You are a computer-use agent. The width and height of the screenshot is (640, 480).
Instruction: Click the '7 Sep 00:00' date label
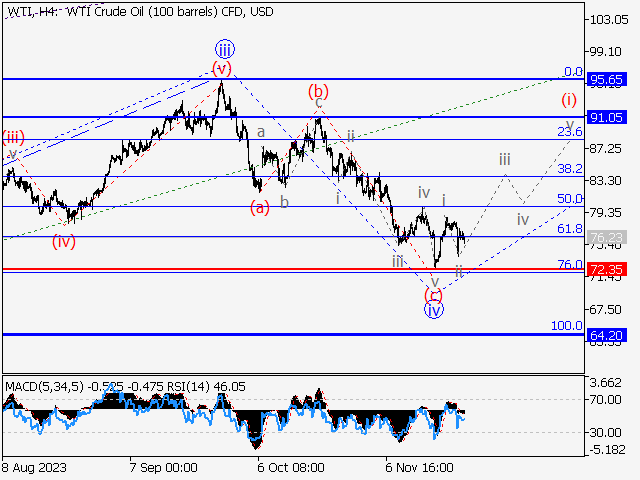(163, 467)
